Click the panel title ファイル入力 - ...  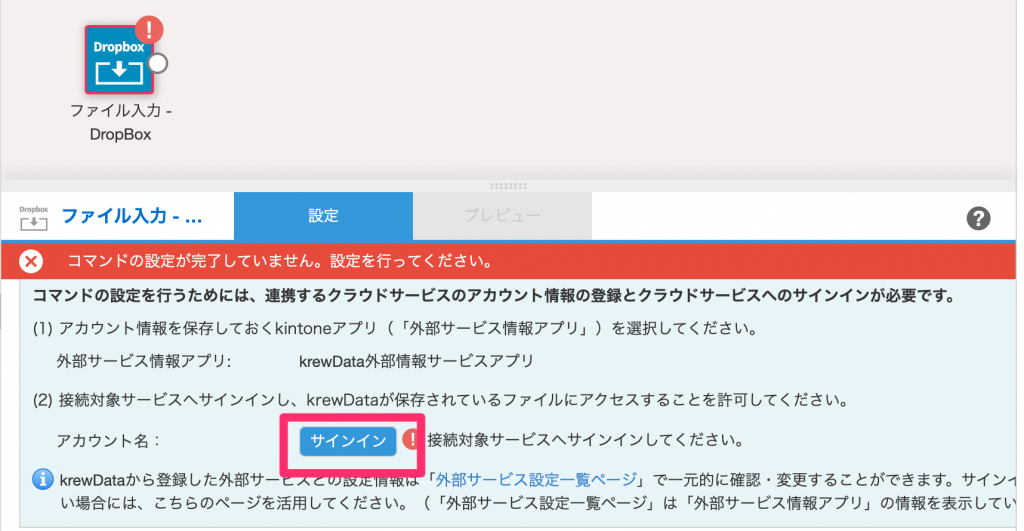[131, 216]
